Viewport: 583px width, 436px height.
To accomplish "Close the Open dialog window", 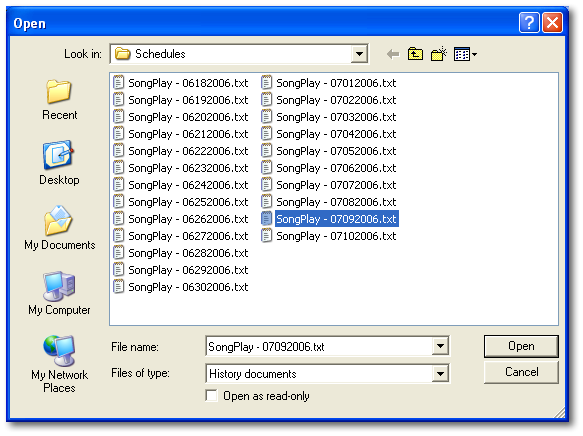I will [x=552, y=23].
